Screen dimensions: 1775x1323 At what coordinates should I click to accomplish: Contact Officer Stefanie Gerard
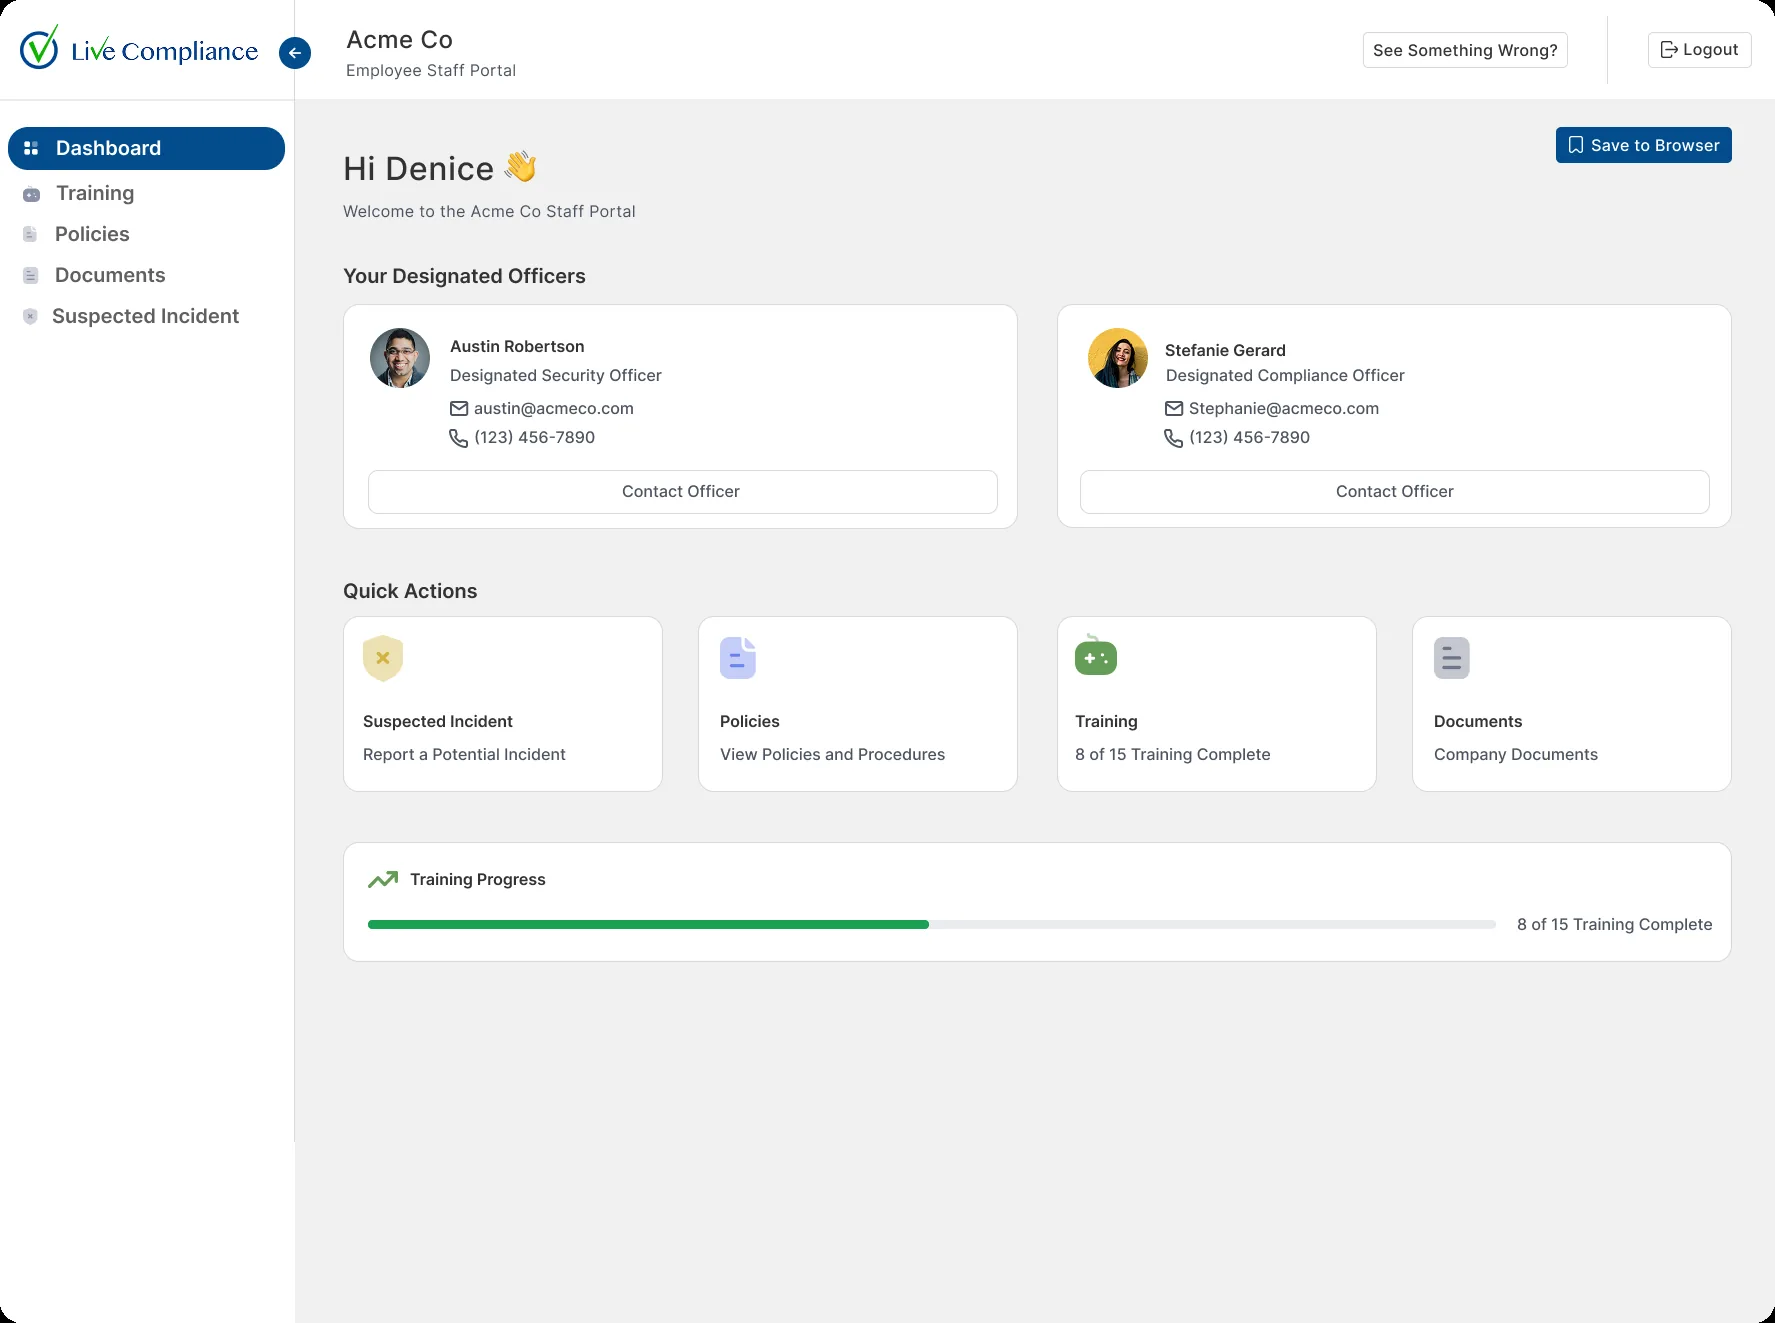(x=1395, y=492)
